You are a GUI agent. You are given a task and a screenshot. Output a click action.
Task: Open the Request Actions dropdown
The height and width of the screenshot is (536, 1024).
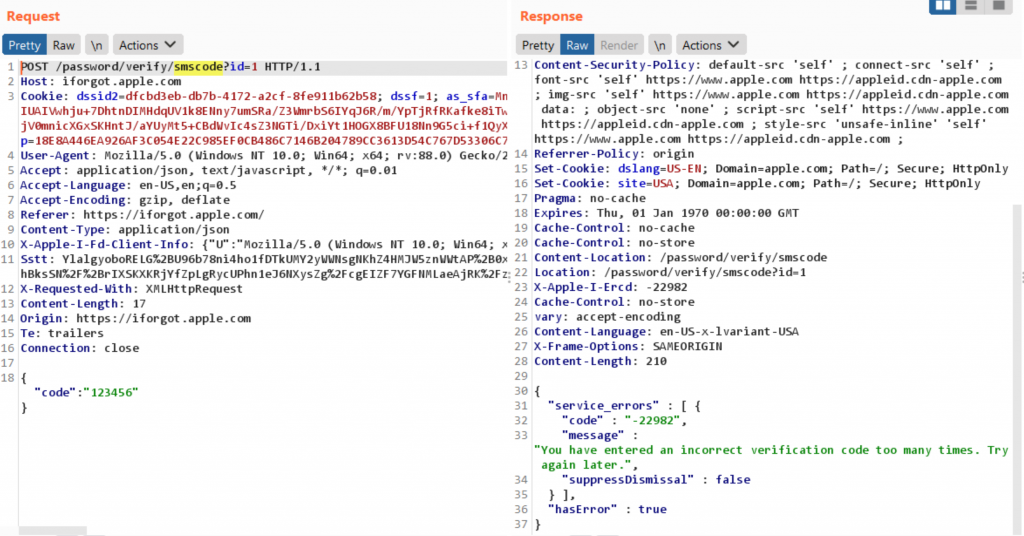[148, 45]
